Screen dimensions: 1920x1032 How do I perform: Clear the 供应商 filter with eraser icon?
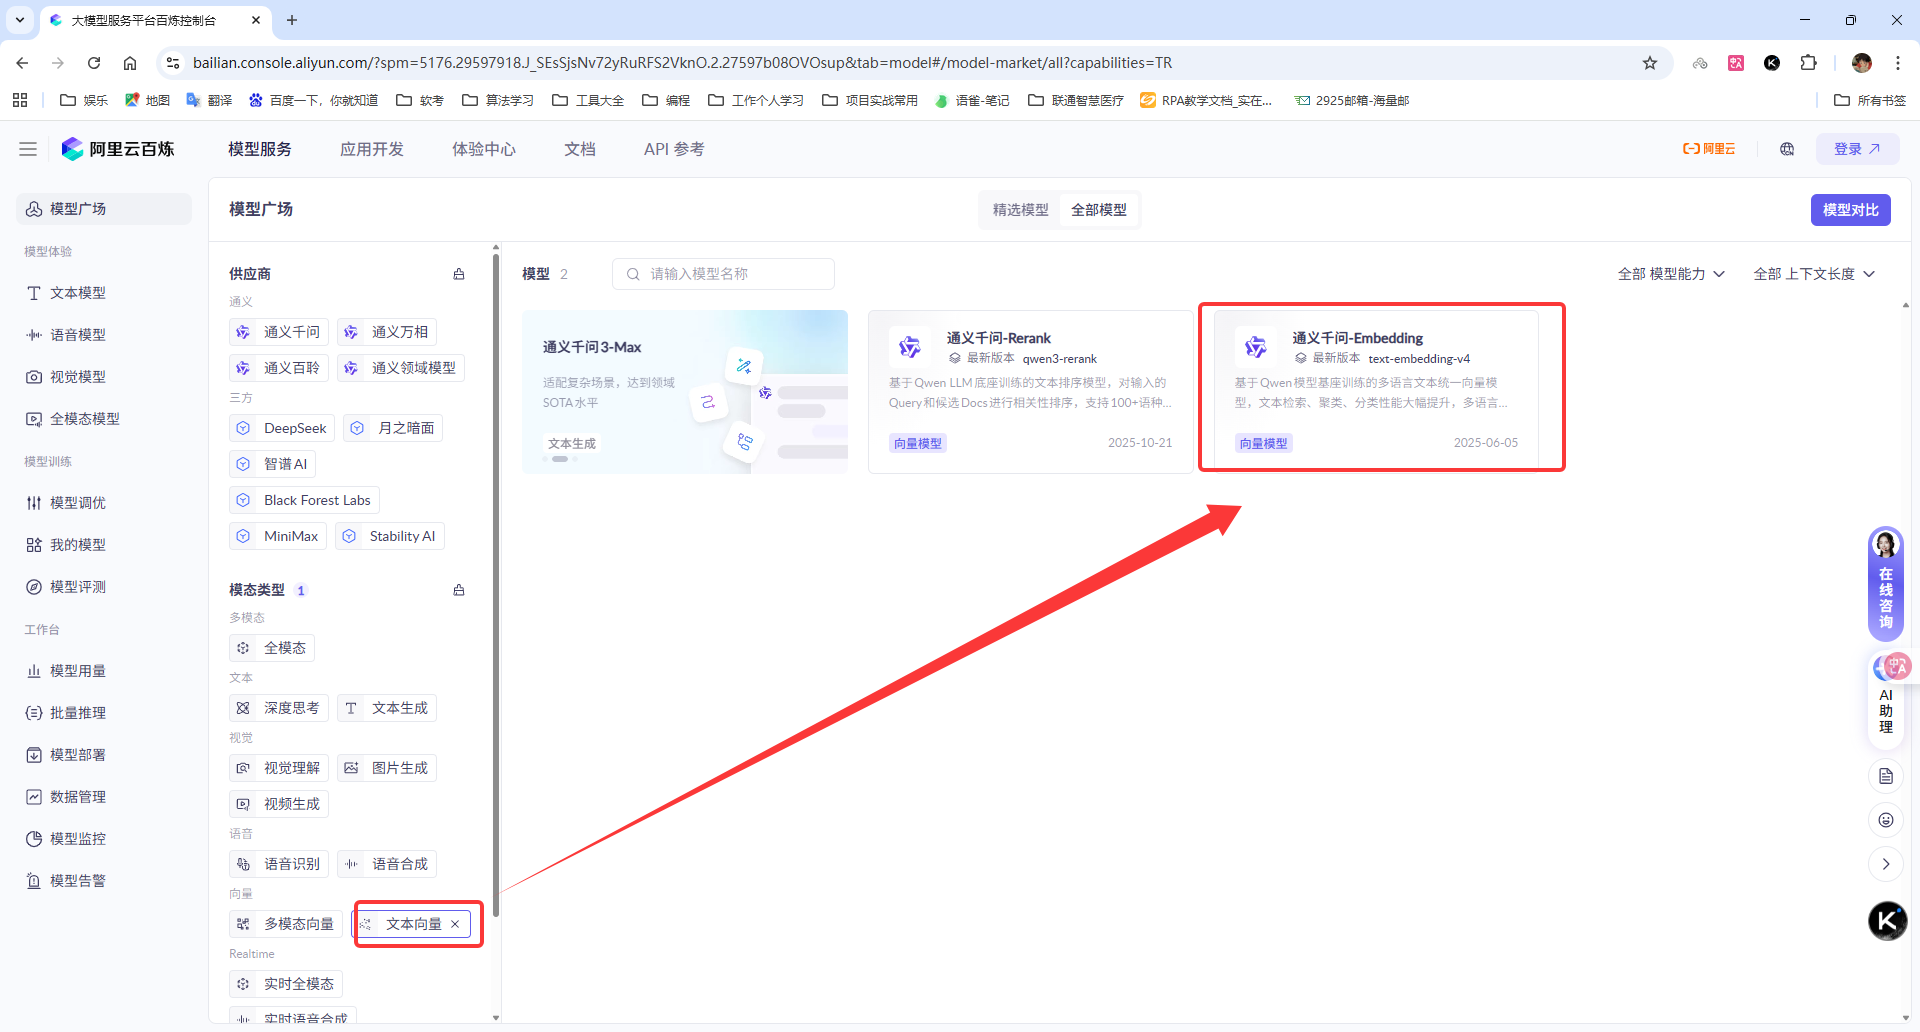point(459,274)
